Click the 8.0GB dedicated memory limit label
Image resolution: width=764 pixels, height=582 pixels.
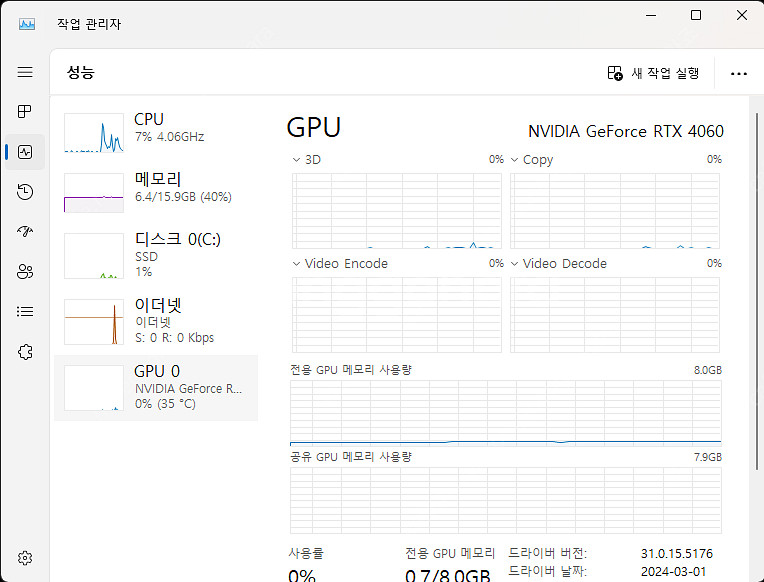pos(708,370)
